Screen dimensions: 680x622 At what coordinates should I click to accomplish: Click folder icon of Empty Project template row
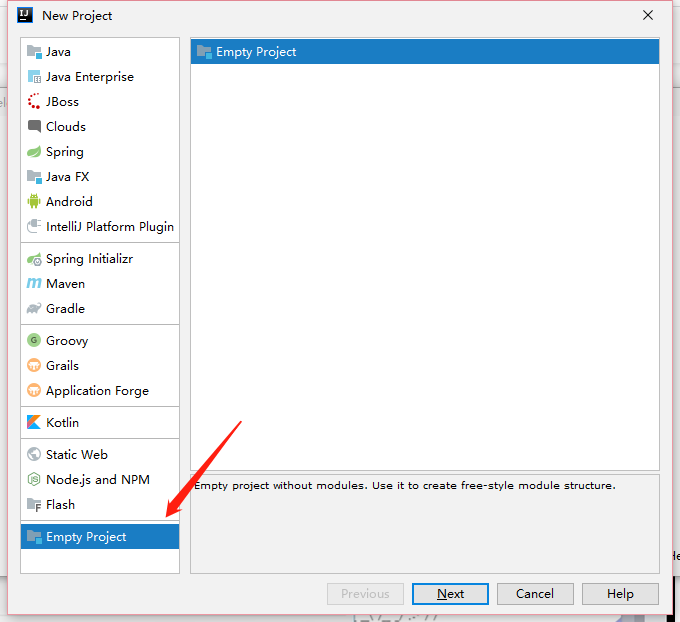[204, 52]
